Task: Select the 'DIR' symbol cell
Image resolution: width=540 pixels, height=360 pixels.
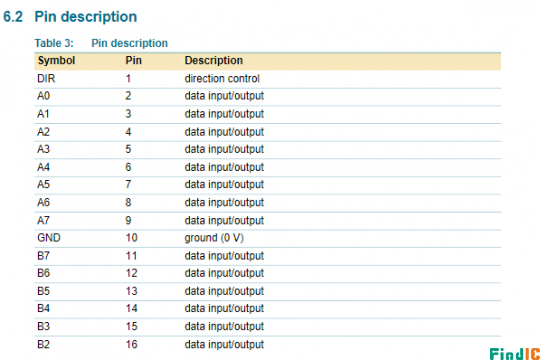Action: 46,79
